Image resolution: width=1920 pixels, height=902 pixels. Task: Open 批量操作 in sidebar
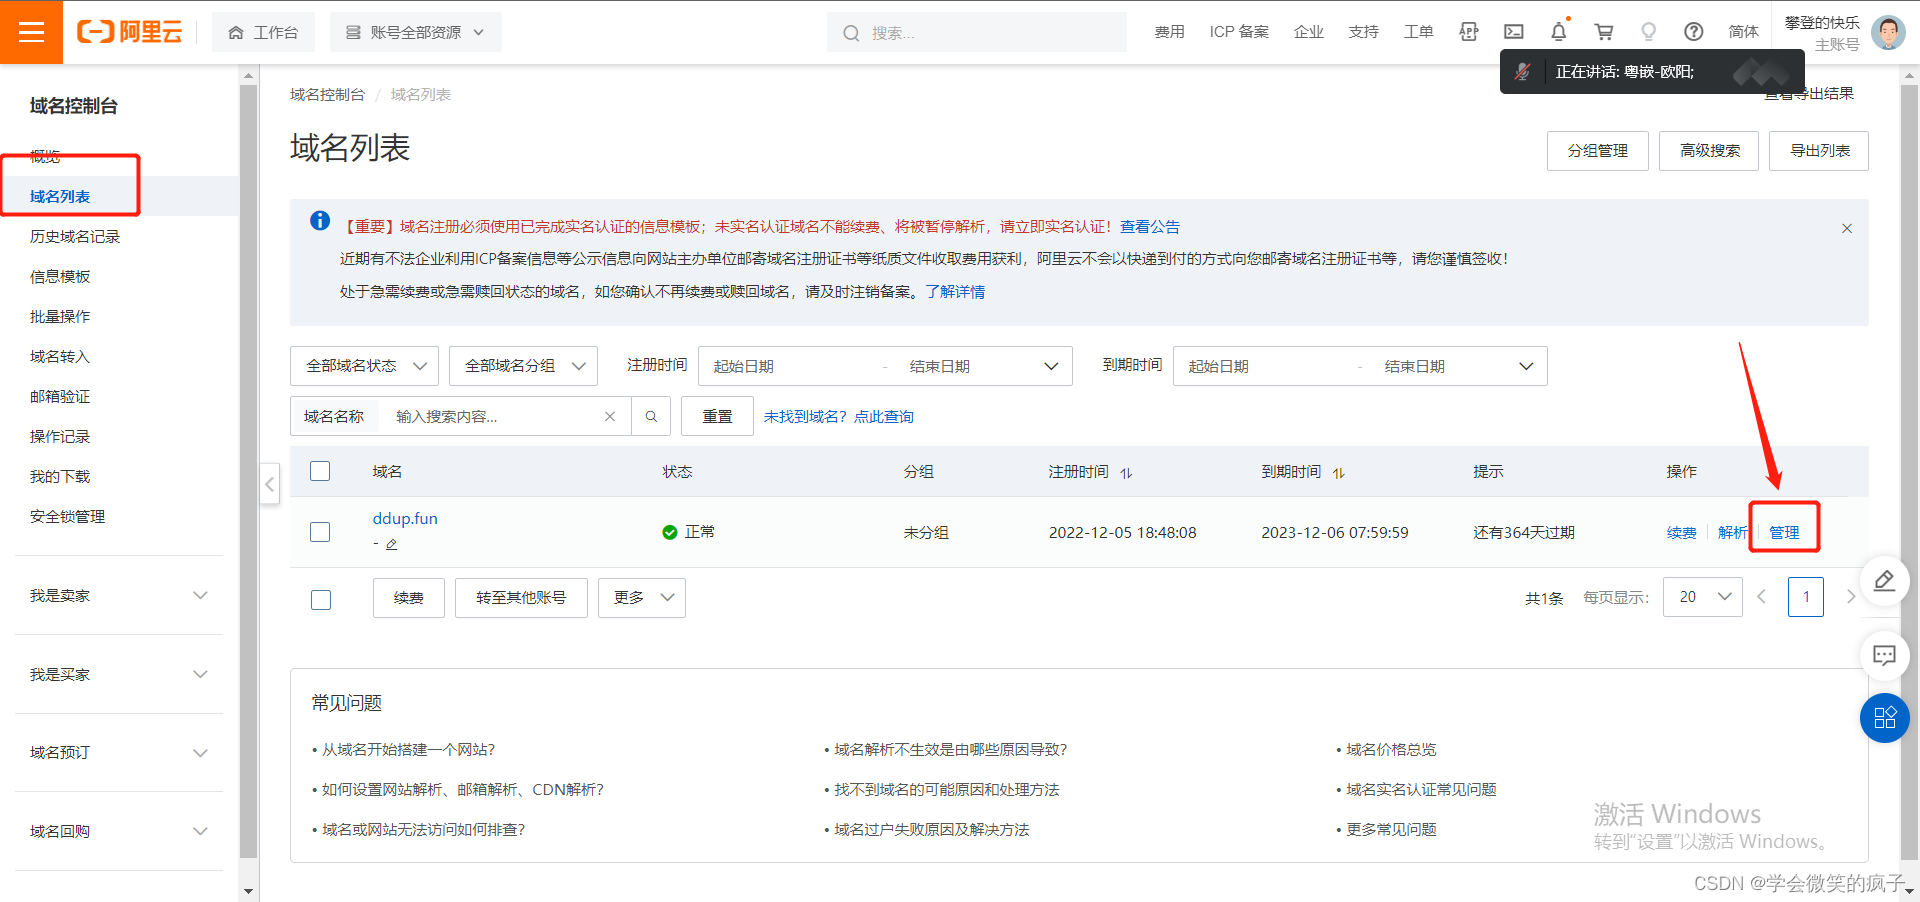coord(60,316)
